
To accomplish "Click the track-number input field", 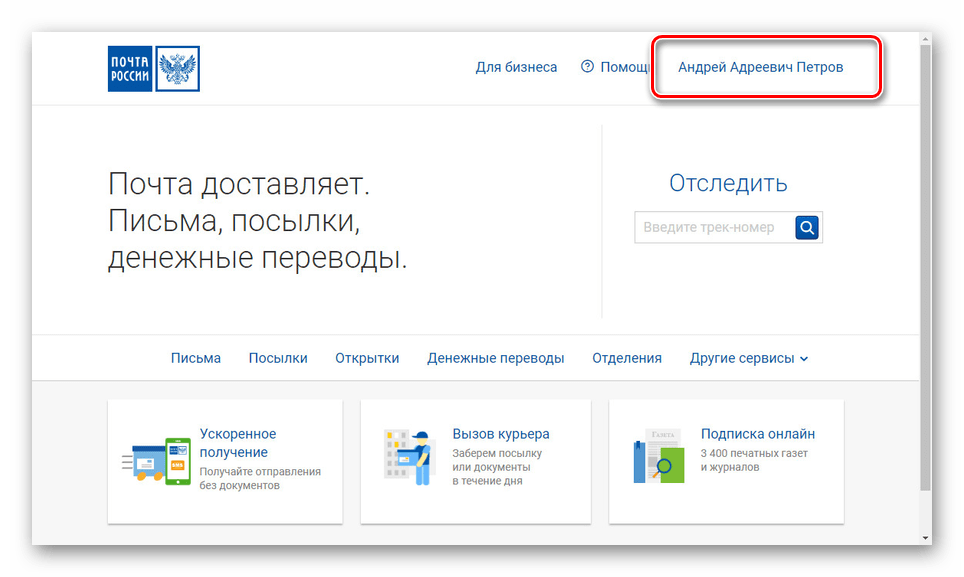I will click(710, 227).
